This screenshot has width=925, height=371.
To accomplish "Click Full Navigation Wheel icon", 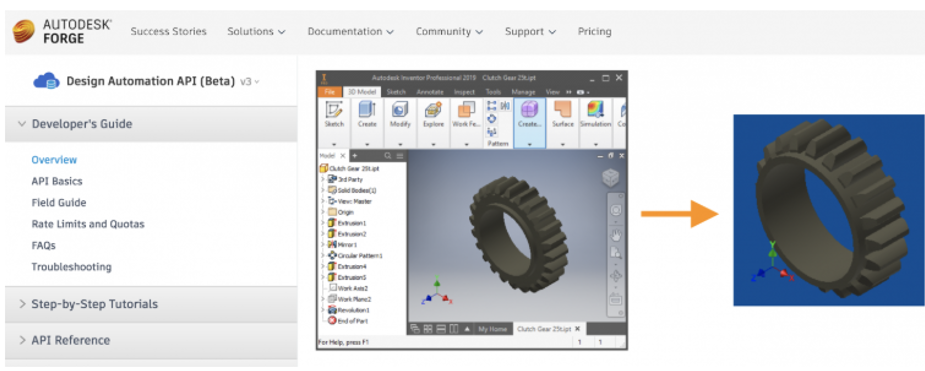I will point(615,211).
